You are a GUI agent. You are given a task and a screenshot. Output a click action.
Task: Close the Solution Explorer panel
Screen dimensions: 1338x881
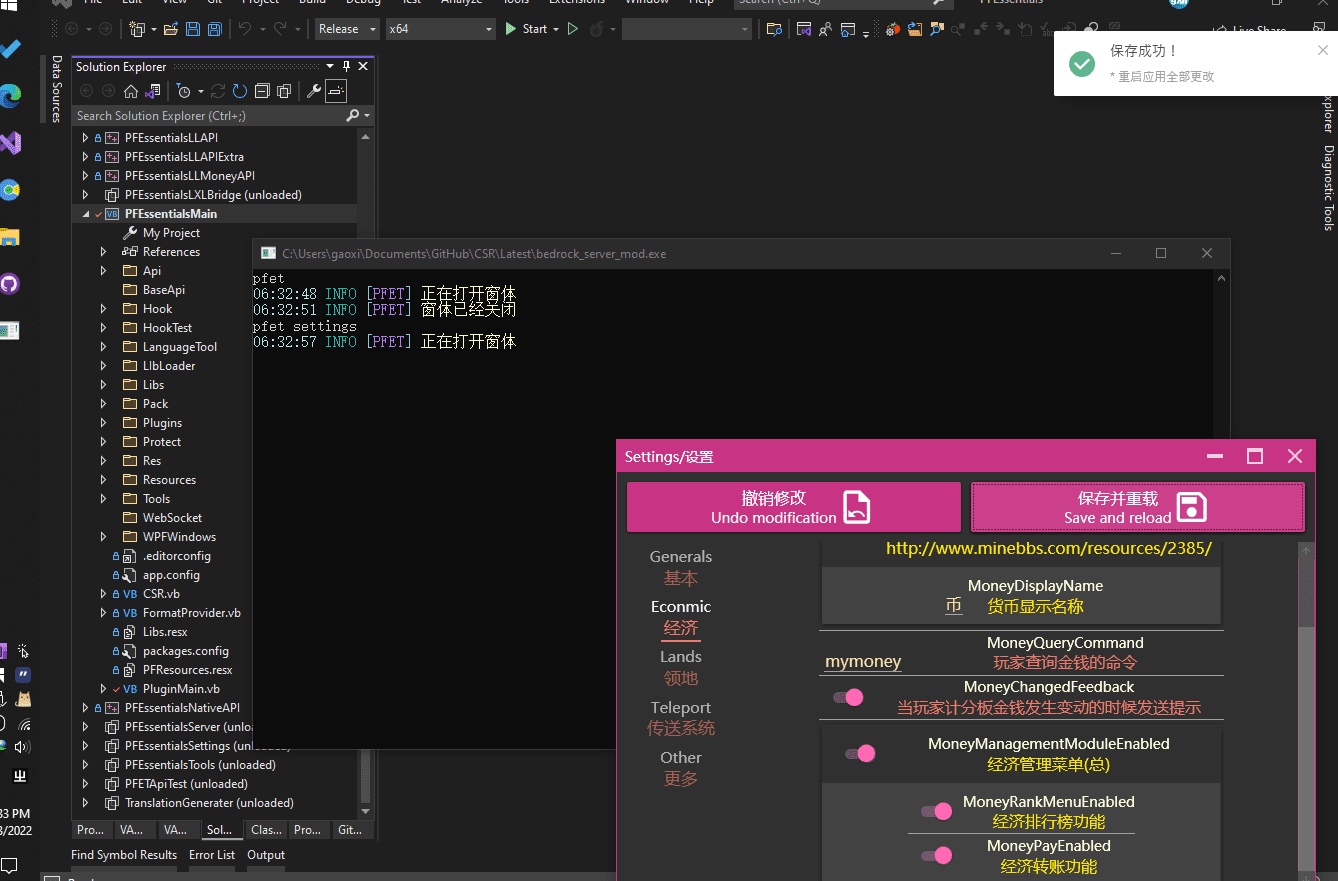363,66
